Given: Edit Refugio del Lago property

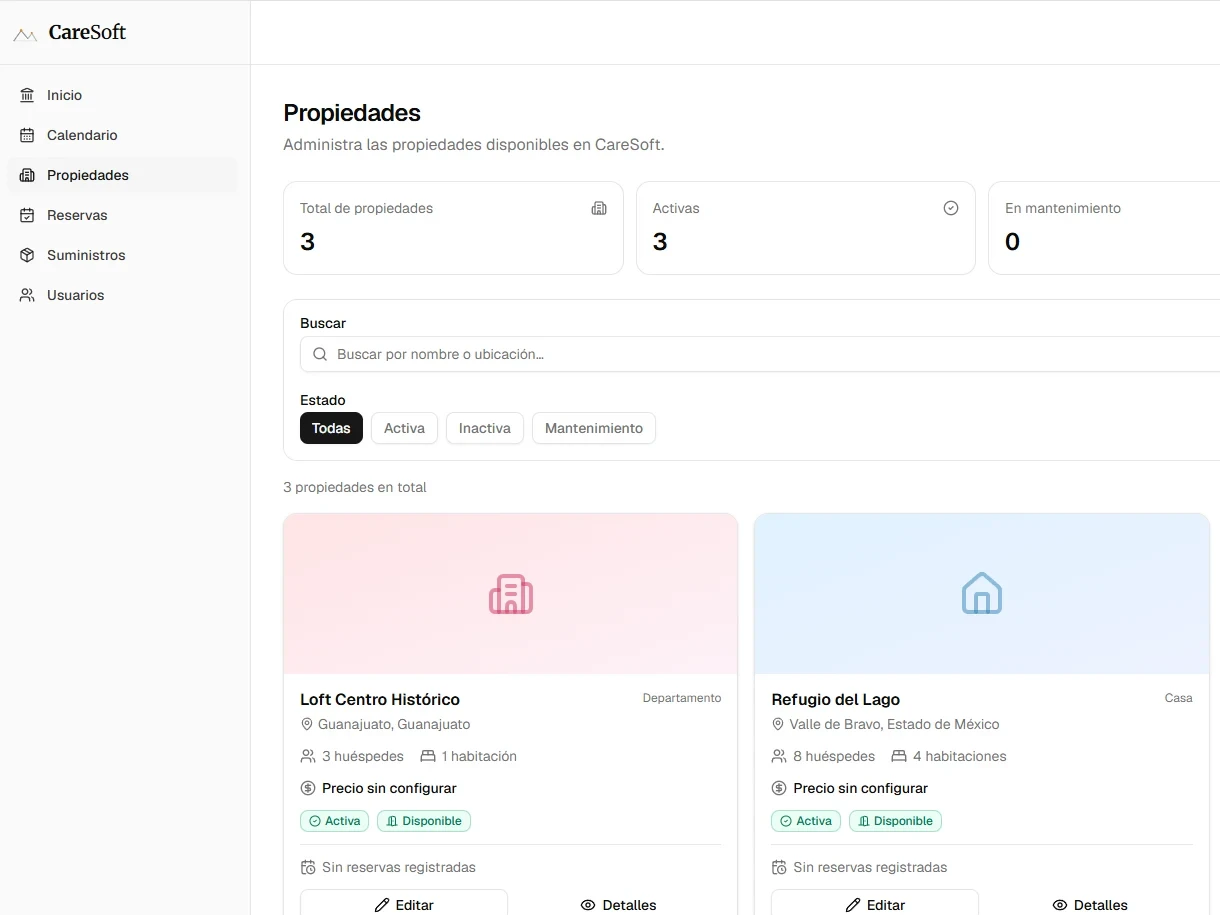Looking at the screenshot, I should (875, 903).
